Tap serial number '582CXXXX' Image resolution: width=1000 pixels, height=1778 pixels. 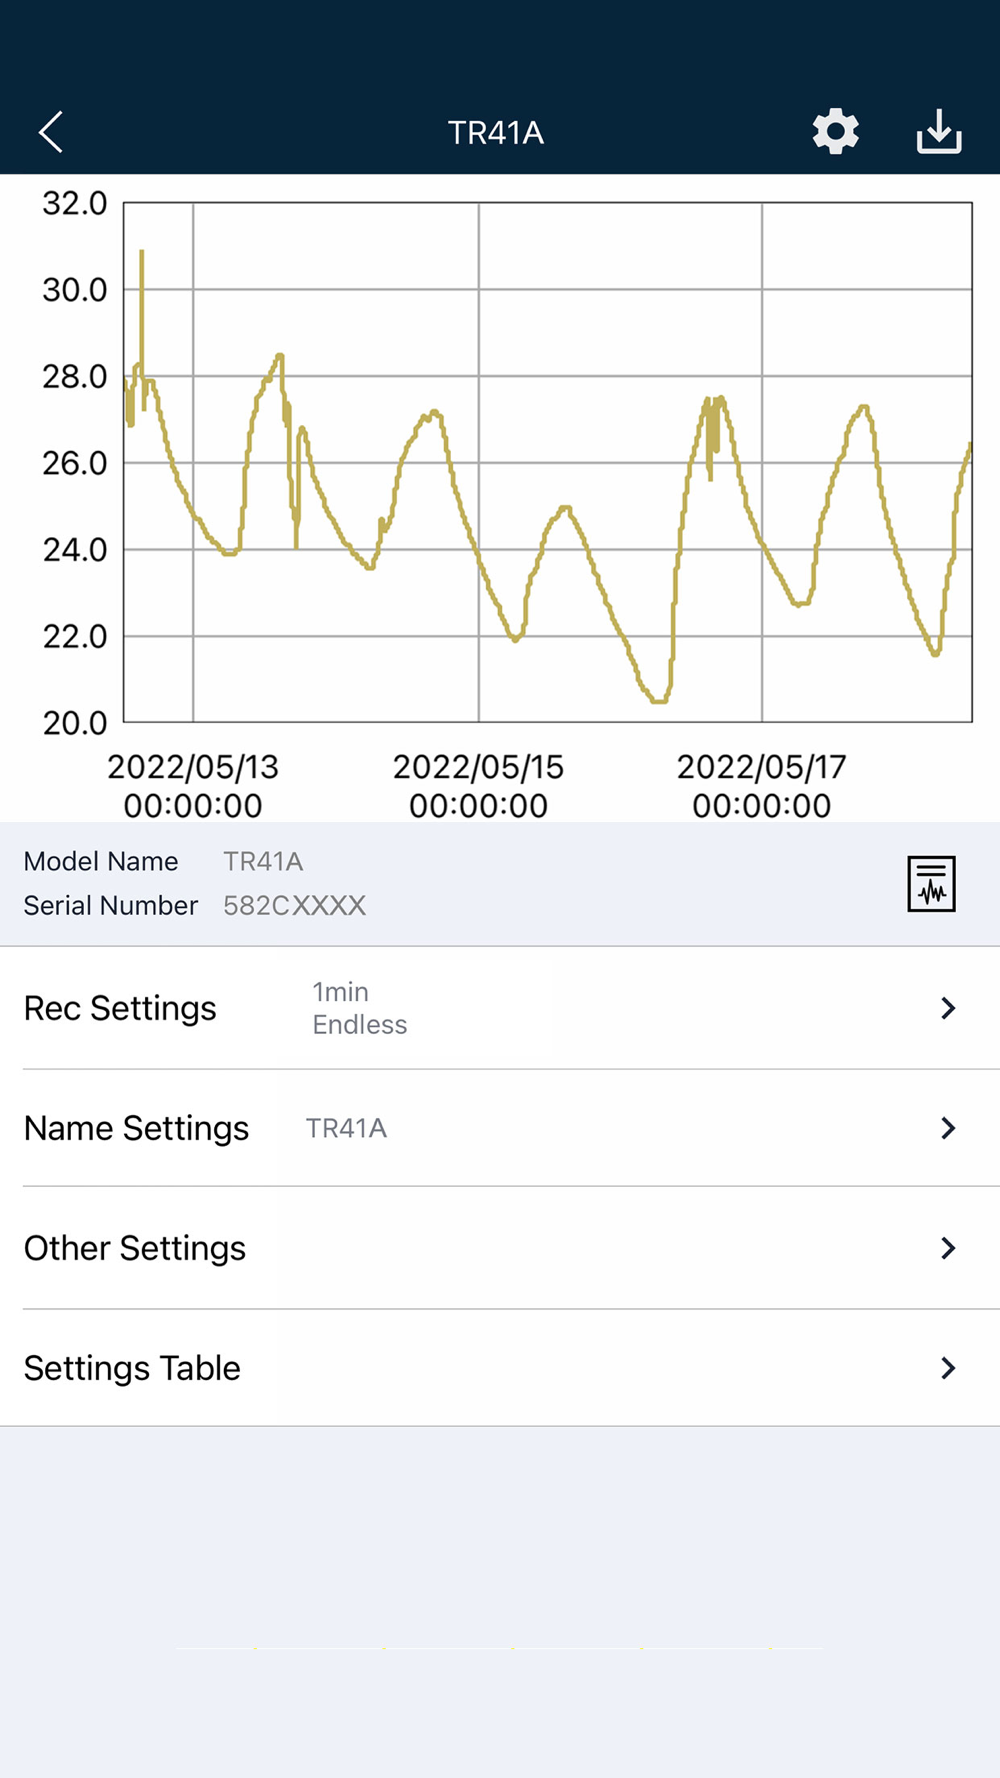294,906
